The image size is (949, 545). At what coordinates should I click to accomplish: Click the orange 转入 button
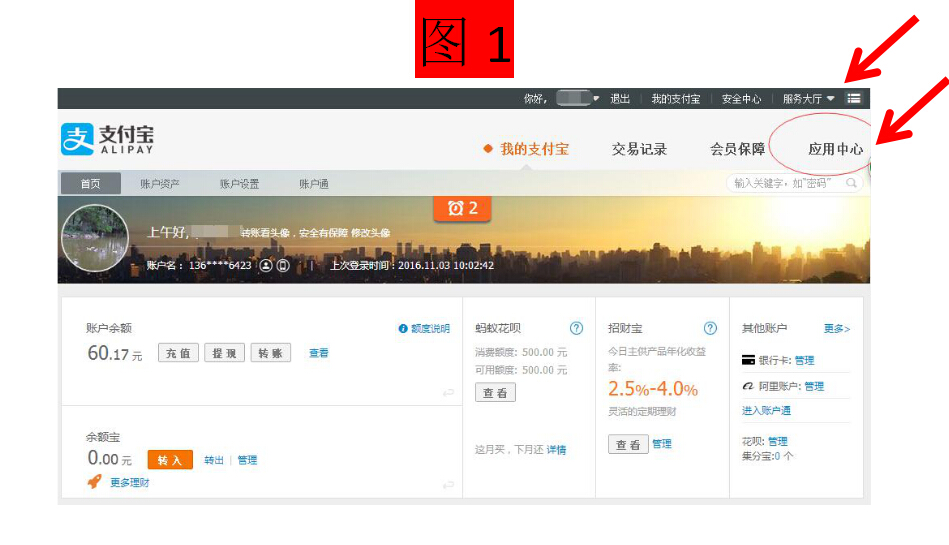(170, 460)
